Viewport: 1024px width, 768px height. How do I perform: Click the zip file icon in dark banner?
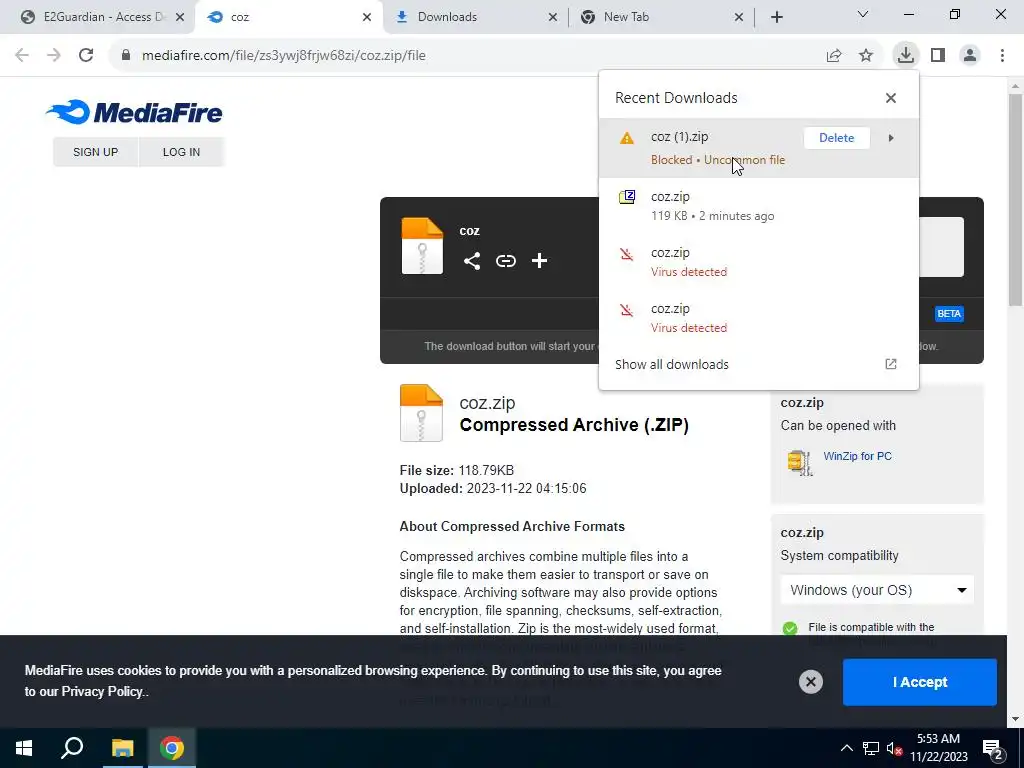[x=422, y=246]
